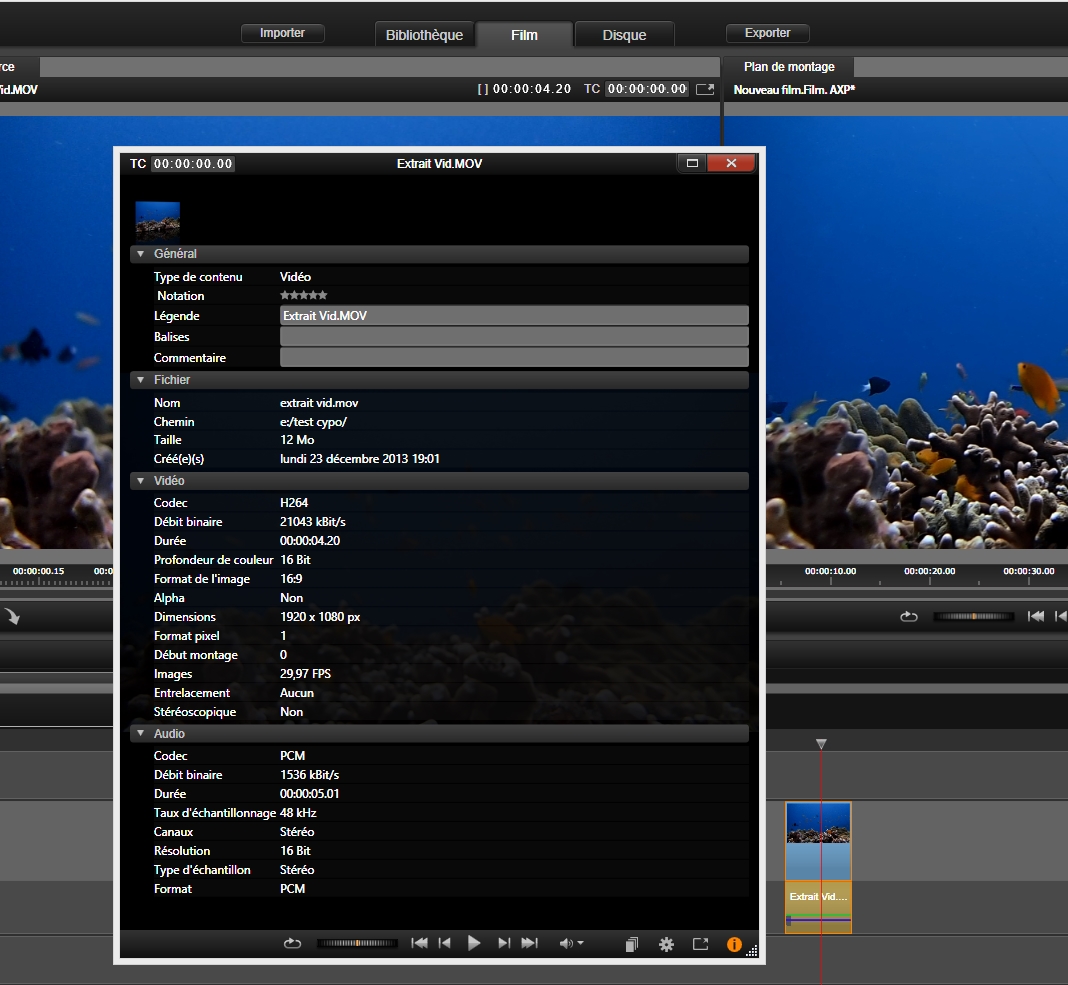Screen dimensions: 1068x985
Task: Click the pop-out icon in the dialog toolbar
Action: point(700,944)
